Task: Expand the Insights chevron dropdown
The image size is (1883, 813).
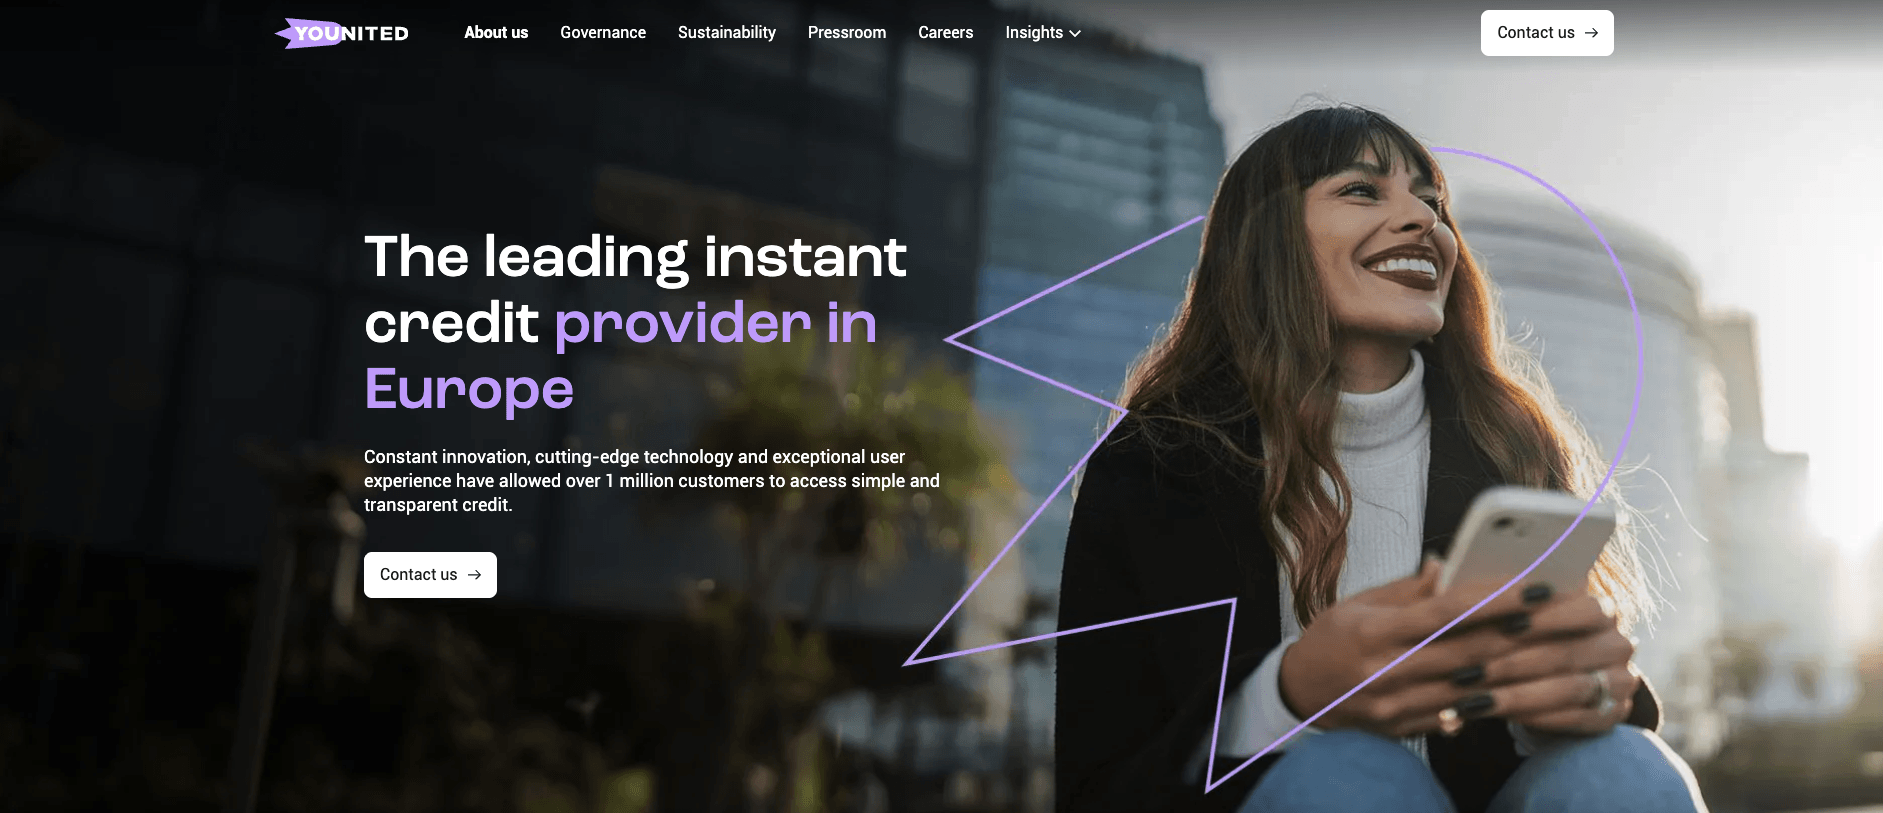Action: [x=1075, y=33]
